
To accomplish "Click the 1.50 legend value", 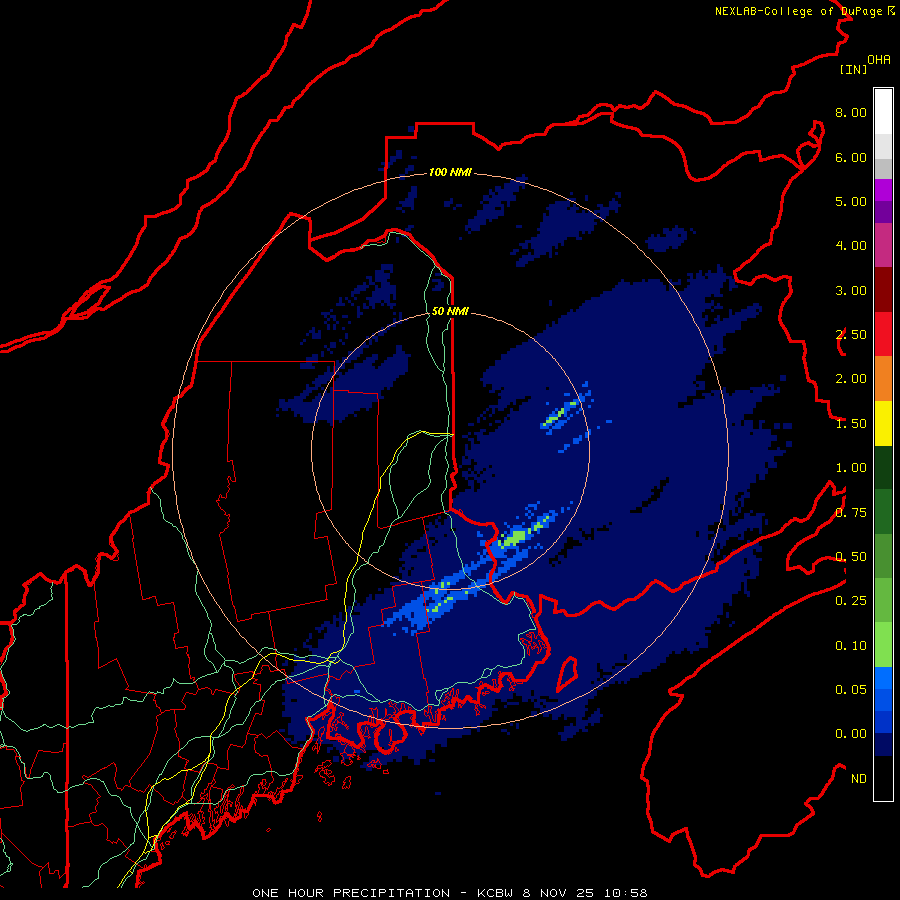I will (851, 424).
